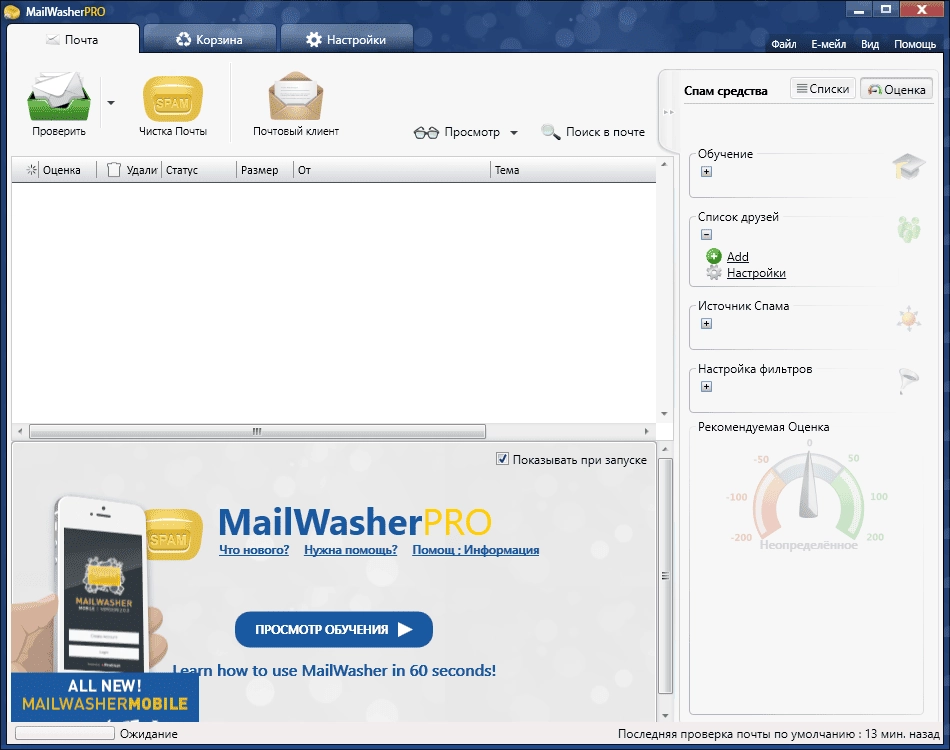The image size is (950, 750).
Task: Open the Просмотр dropdown arrow
Action: pyautogui.click(x=514, y=133)
